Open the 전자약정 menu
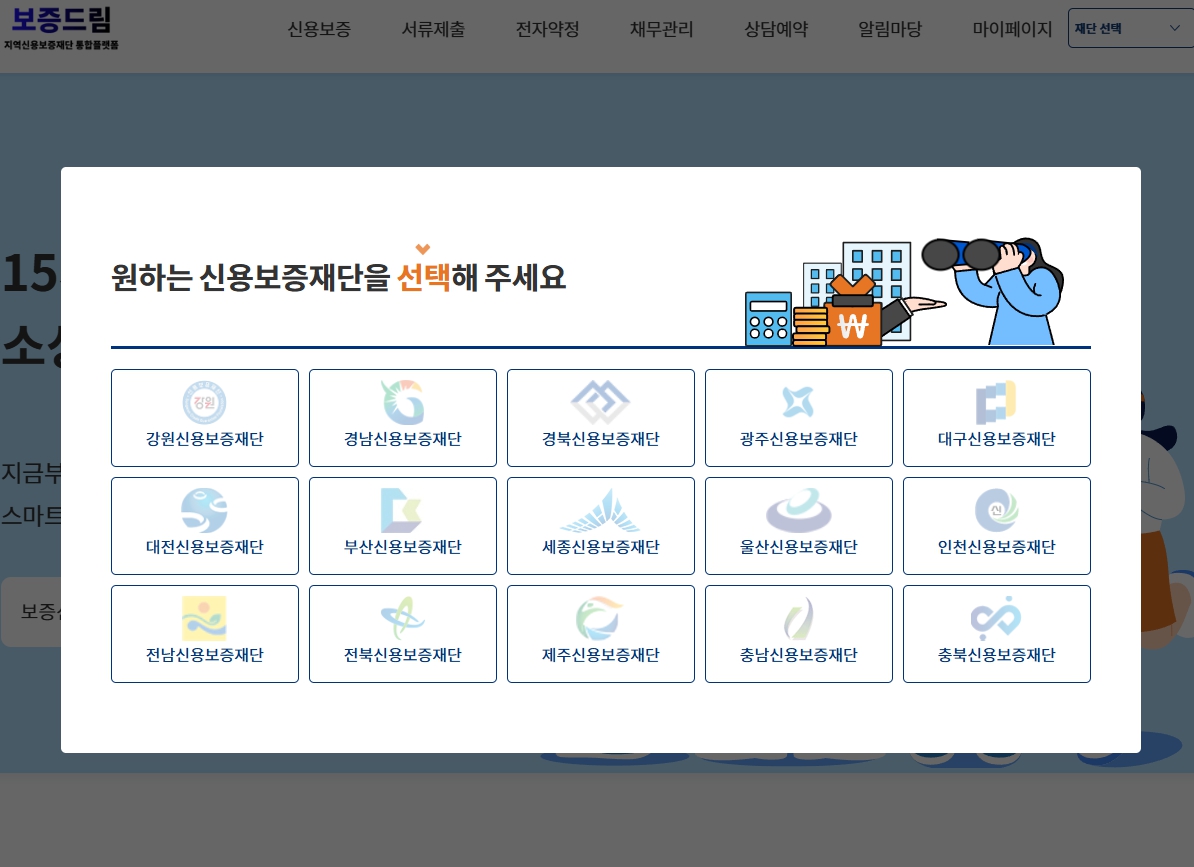This screenshot has height=867, width=1194. (x=547, y=29)
